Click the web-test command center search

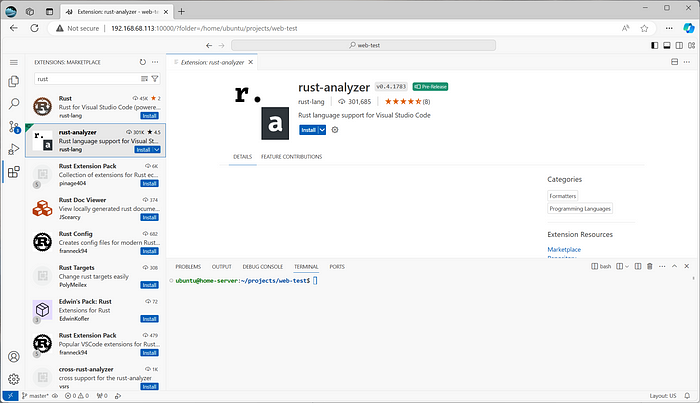click(x=363, y=45)
